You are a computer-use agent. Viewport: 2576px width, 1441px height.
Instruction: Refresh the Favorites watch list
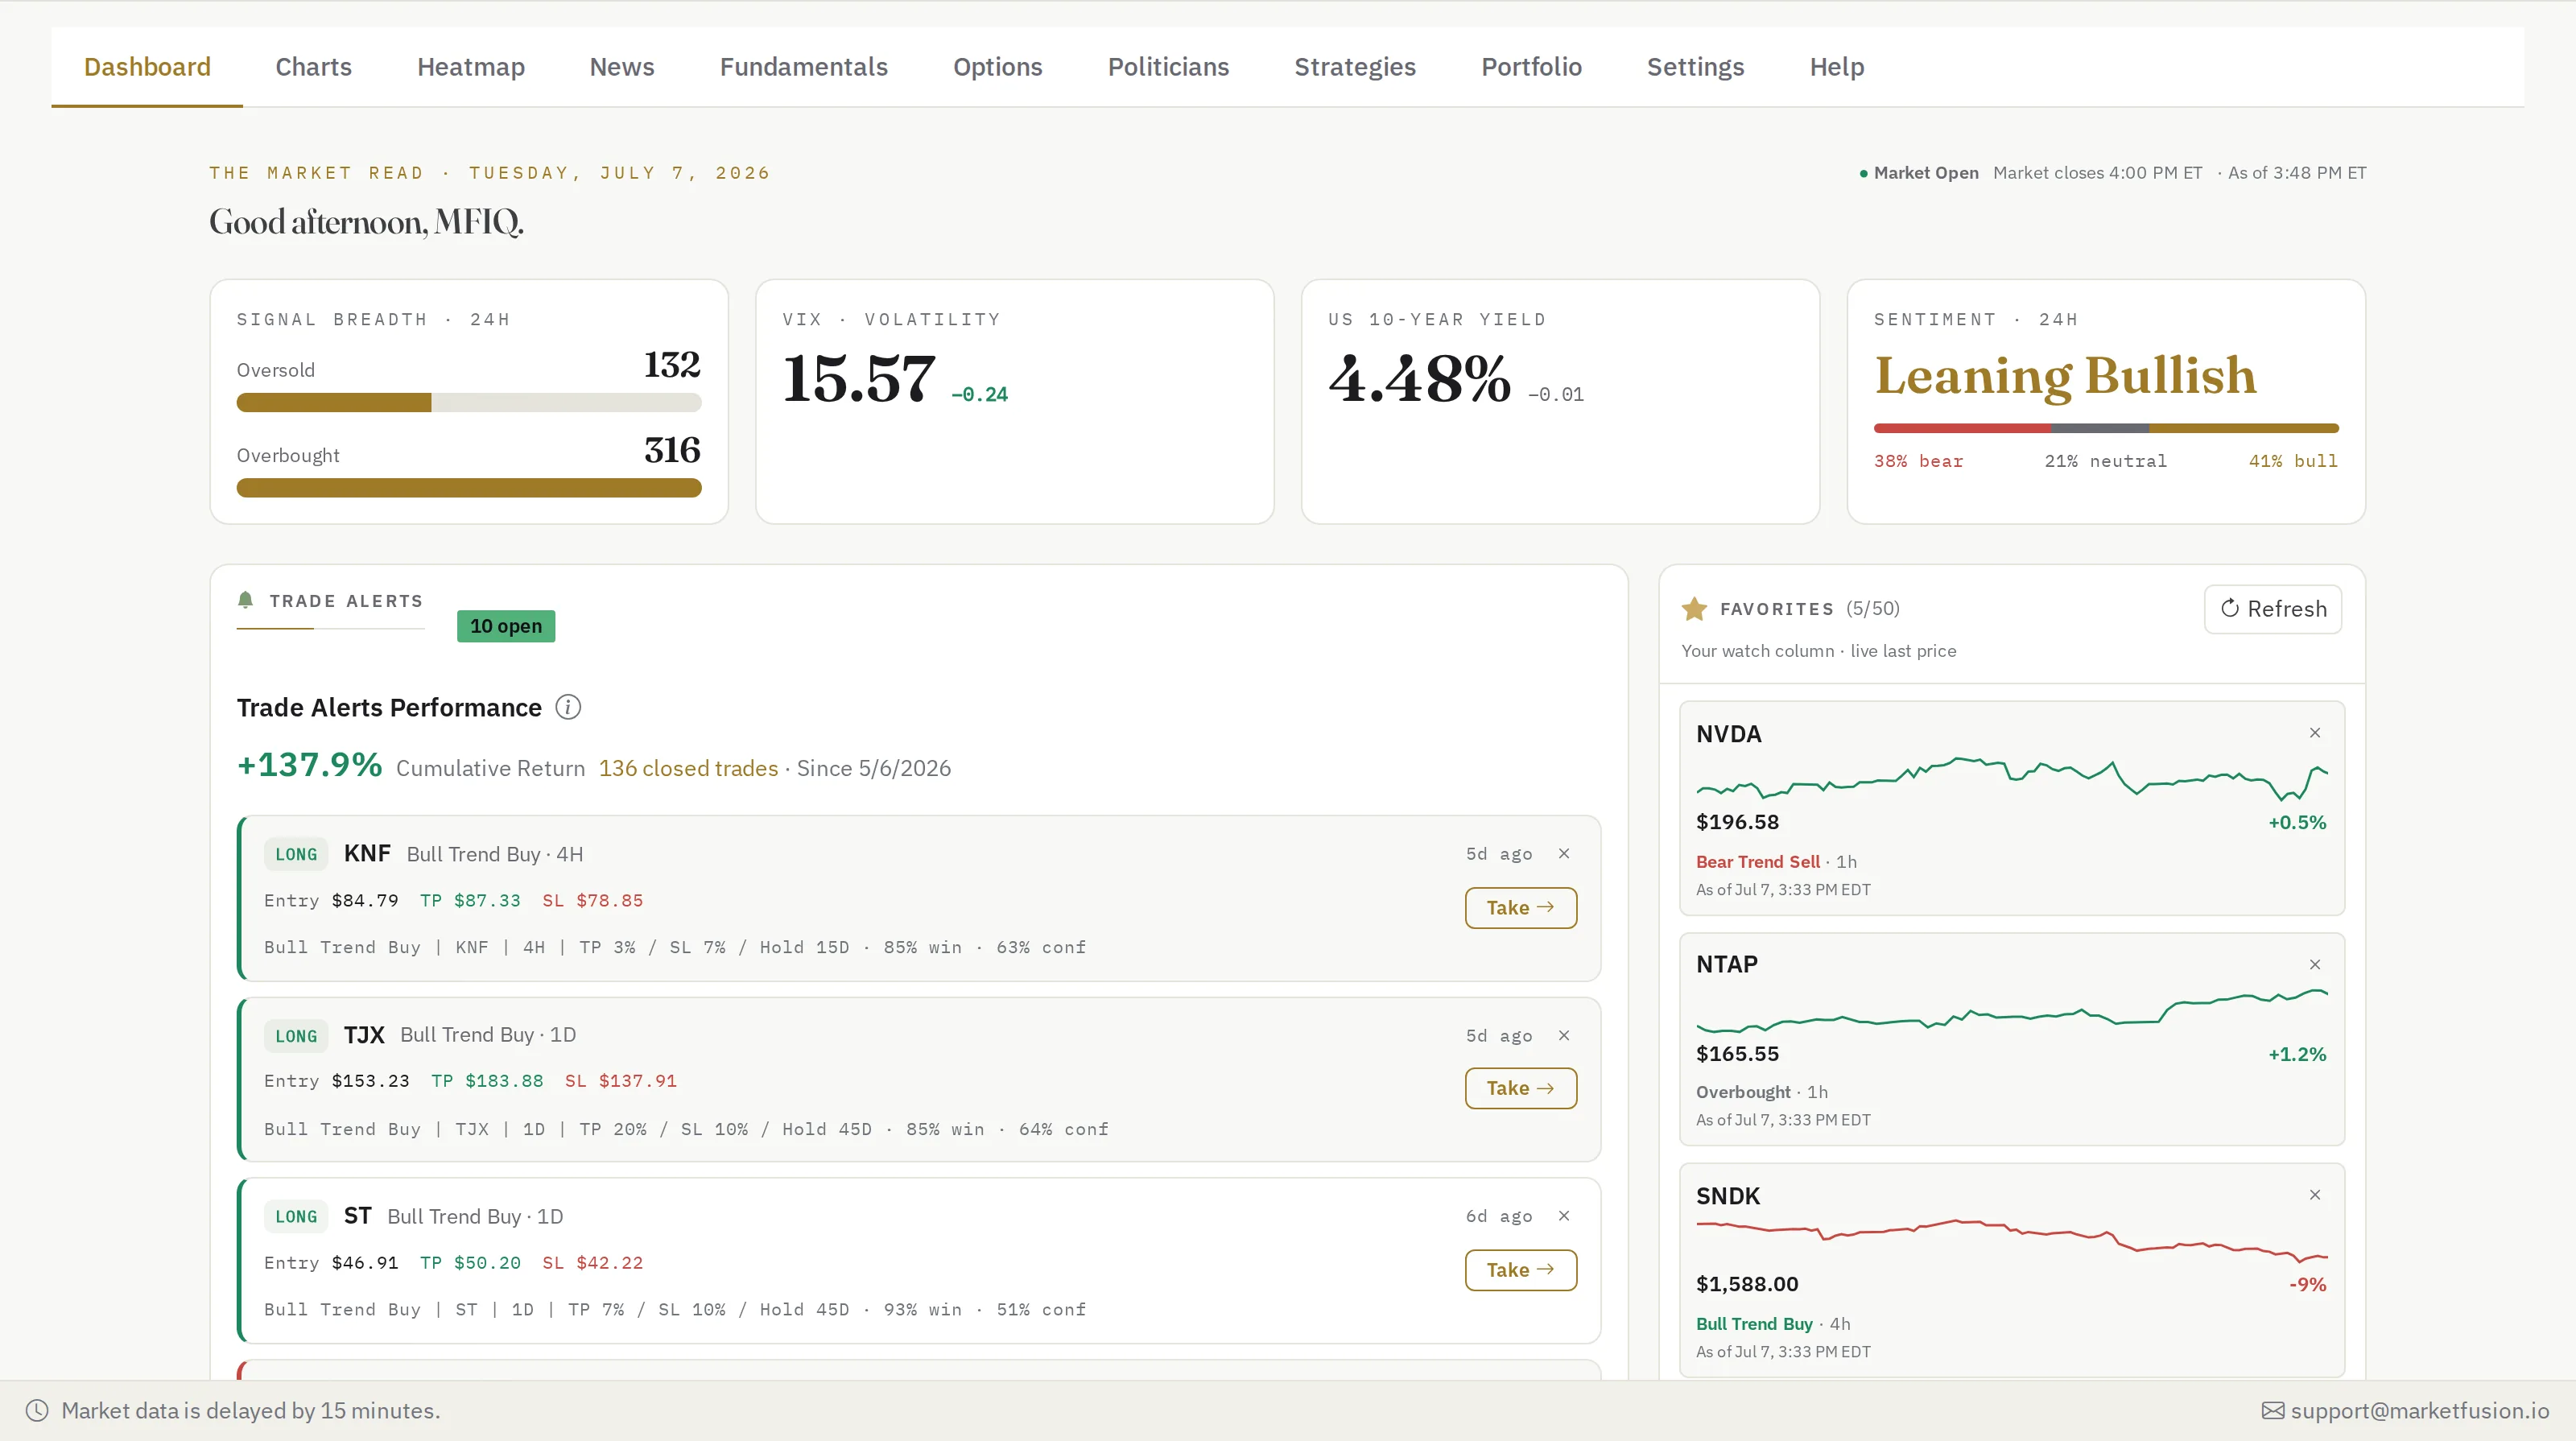pos(2272,609)
